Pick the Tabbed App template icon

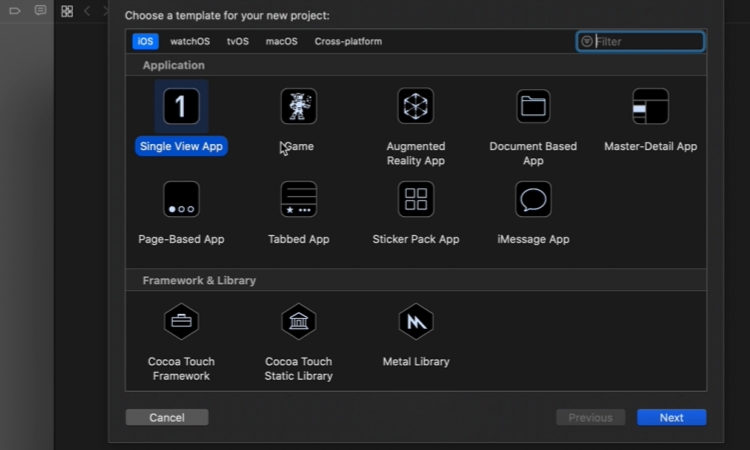pos(298,199)
